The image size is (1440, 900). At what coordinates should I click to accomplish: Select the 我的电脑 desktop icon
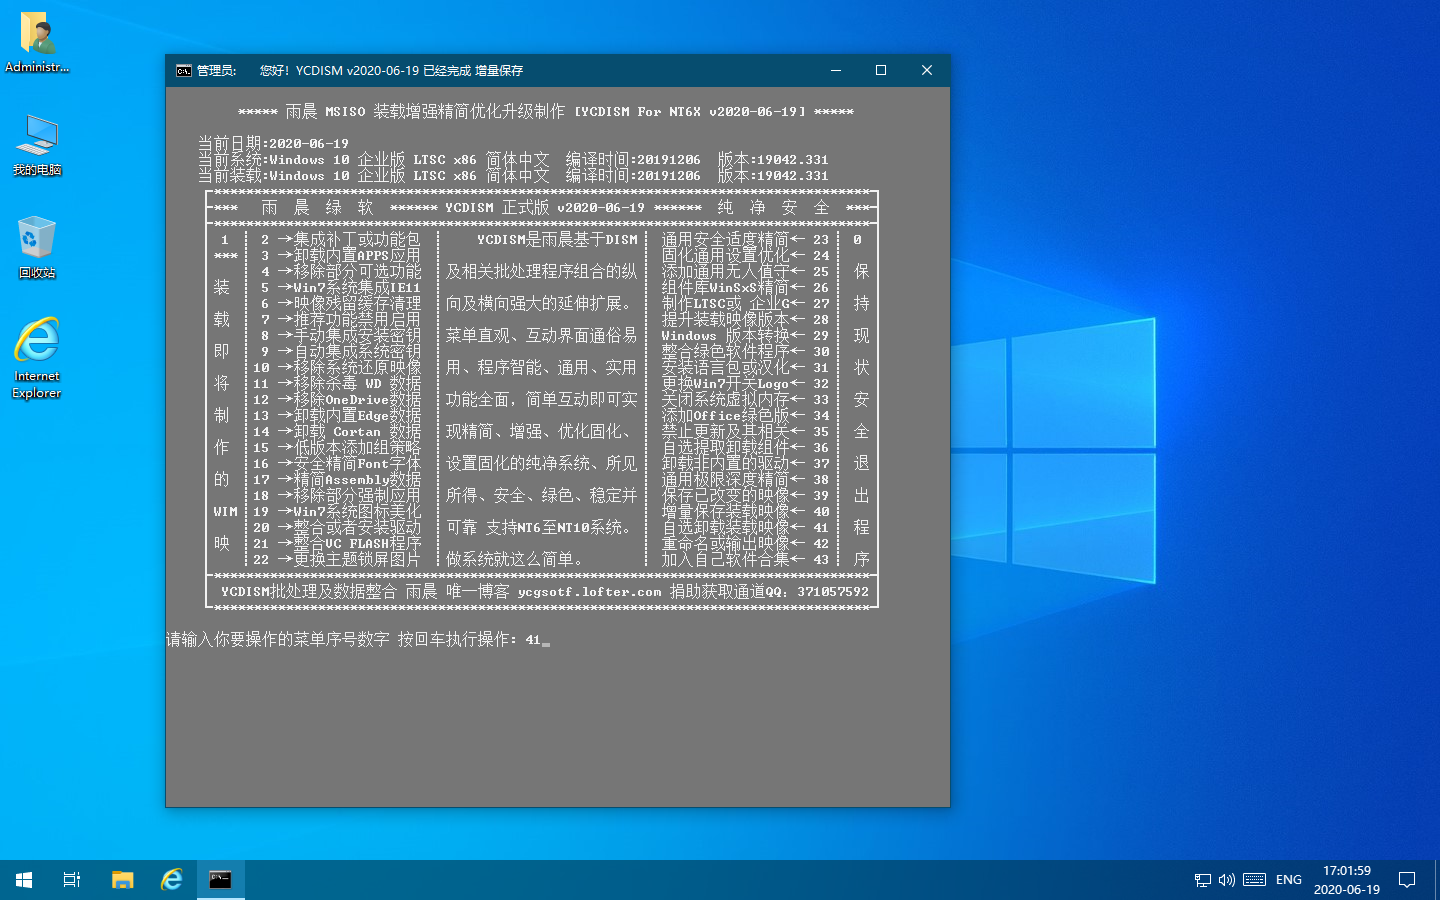37,146
